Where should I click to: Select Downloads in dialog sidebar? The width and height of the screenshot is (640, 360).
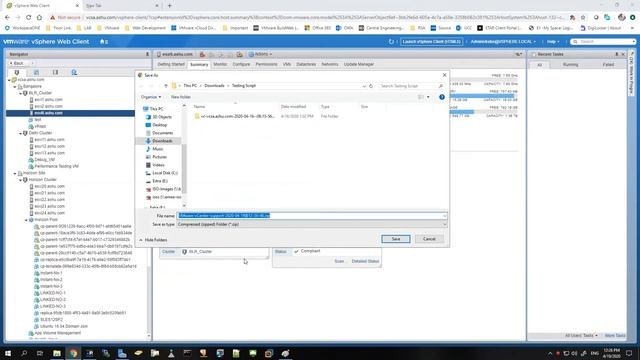[x=162, y=141]
